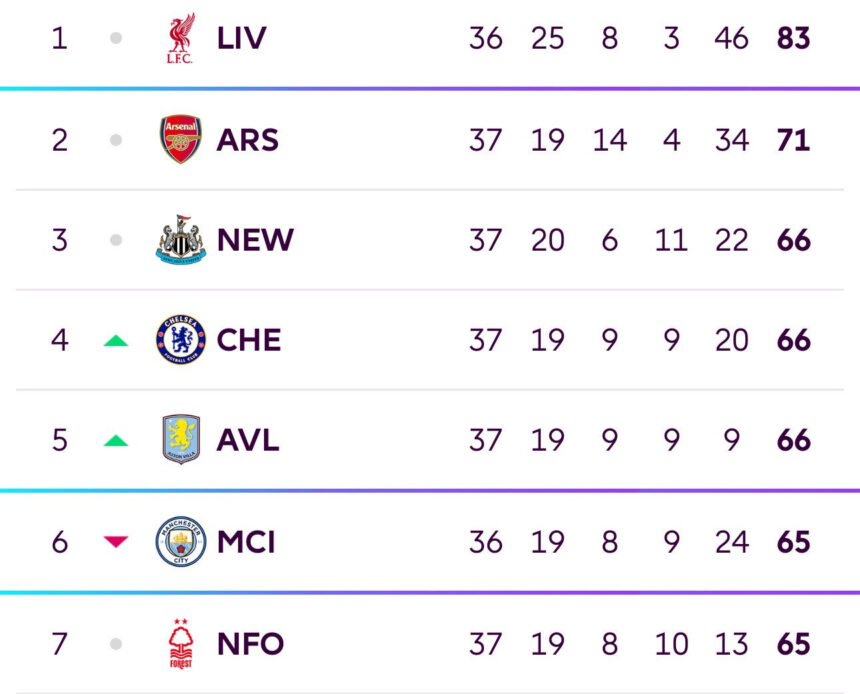Click Aston Villa's green up-arrow indicator
The width and height of the screenshot is (860, 694).
click(x=116, y=441)
